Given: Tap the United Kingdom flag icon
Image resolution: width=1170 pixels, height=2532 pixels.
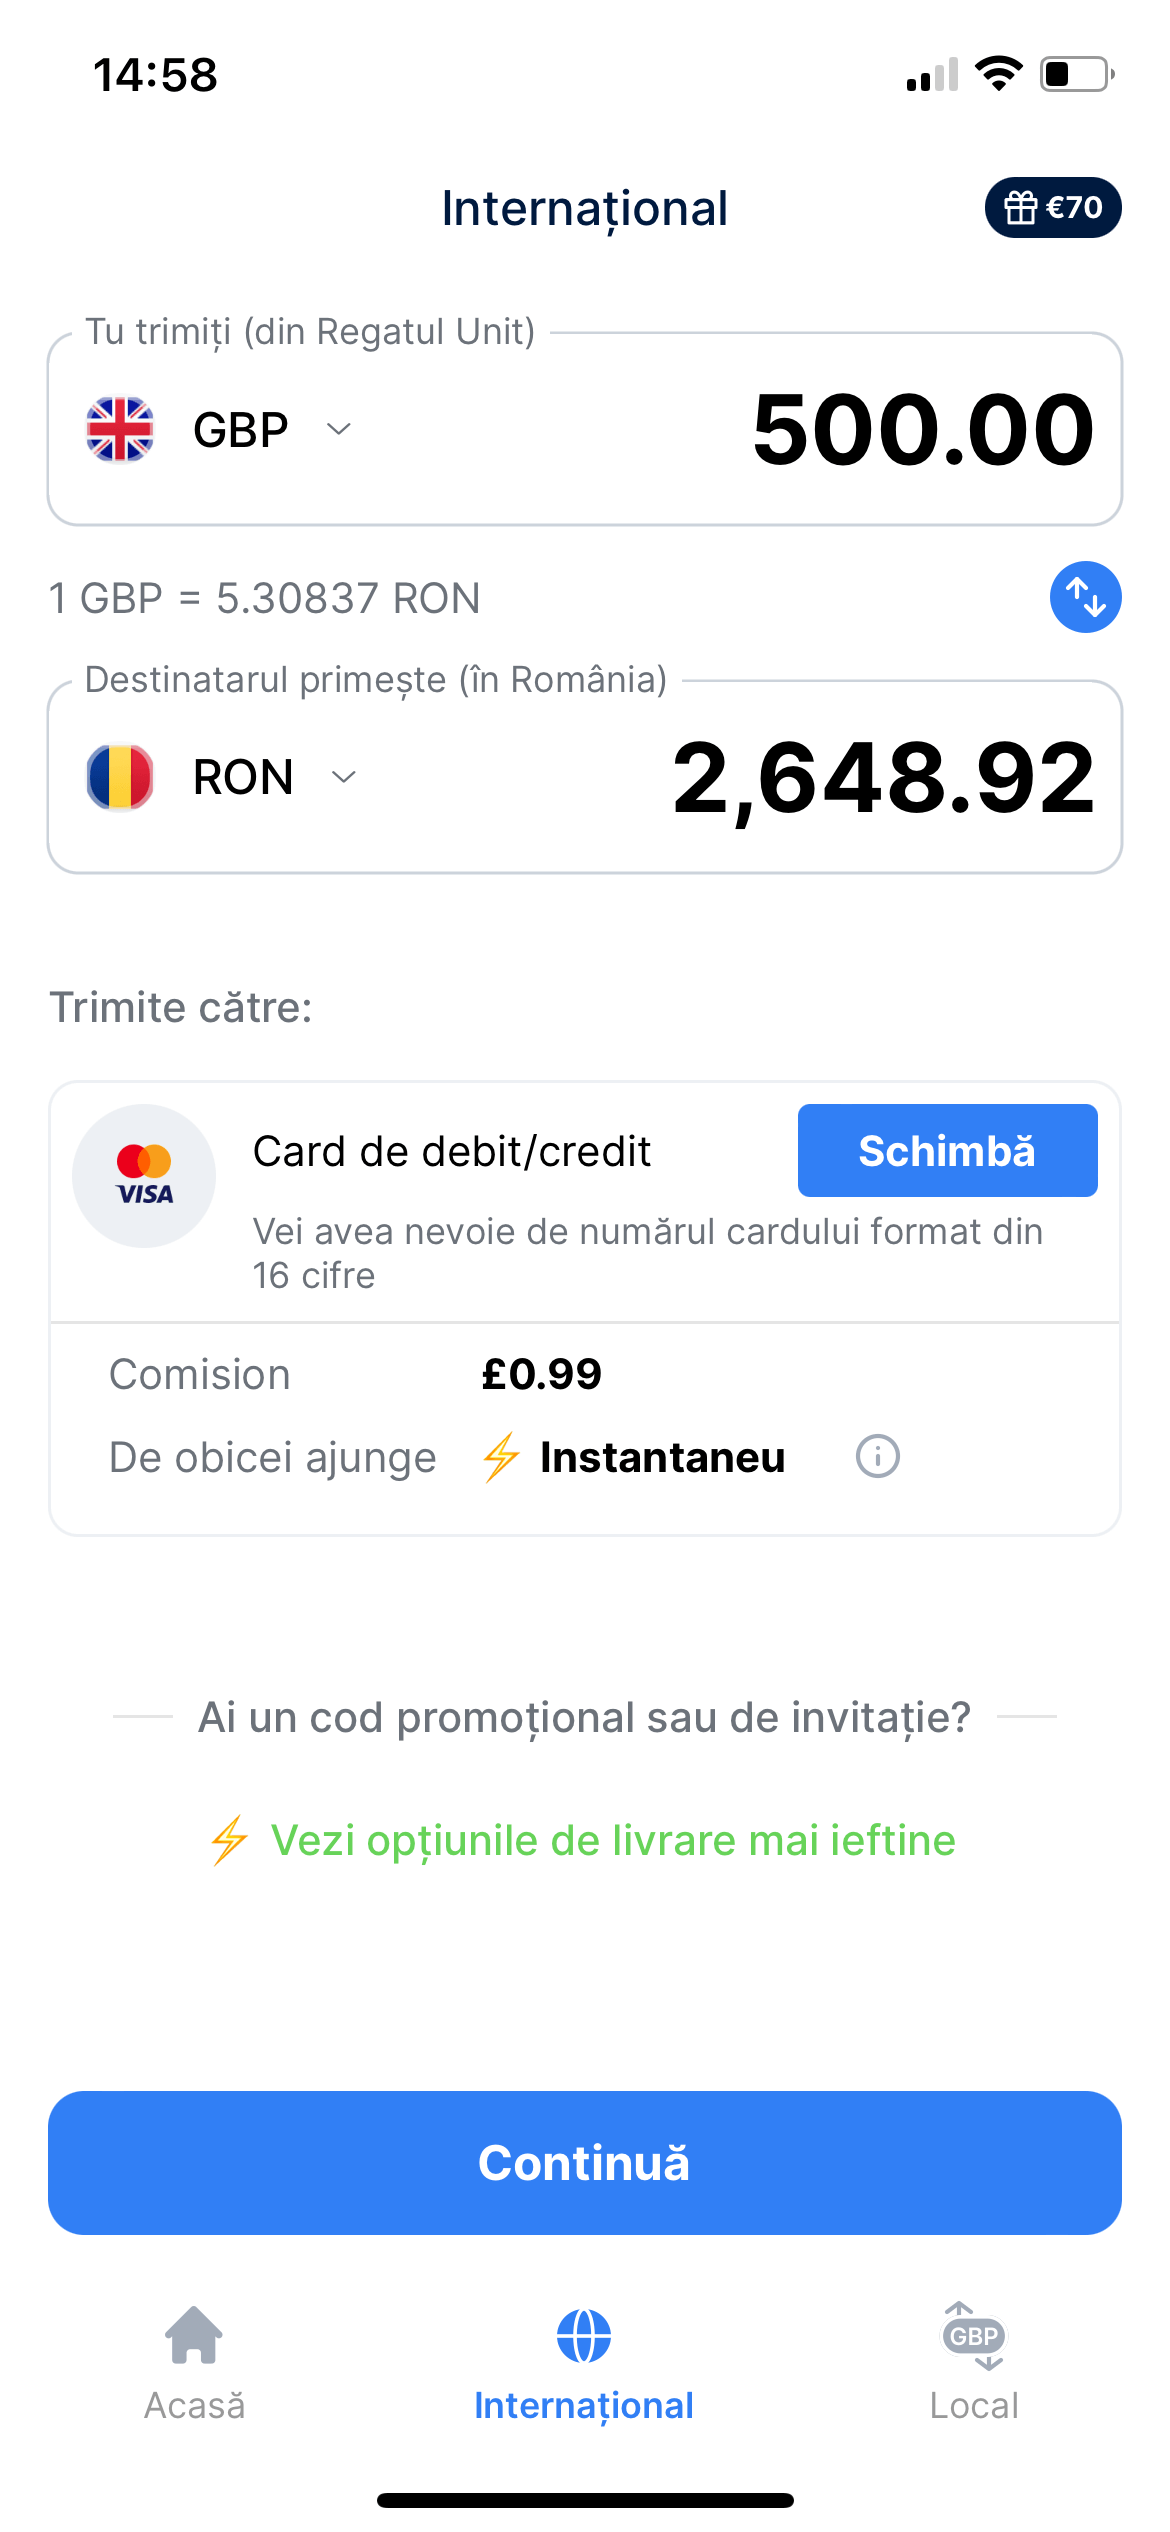Looking at the screenshot, I should point(120,430).
